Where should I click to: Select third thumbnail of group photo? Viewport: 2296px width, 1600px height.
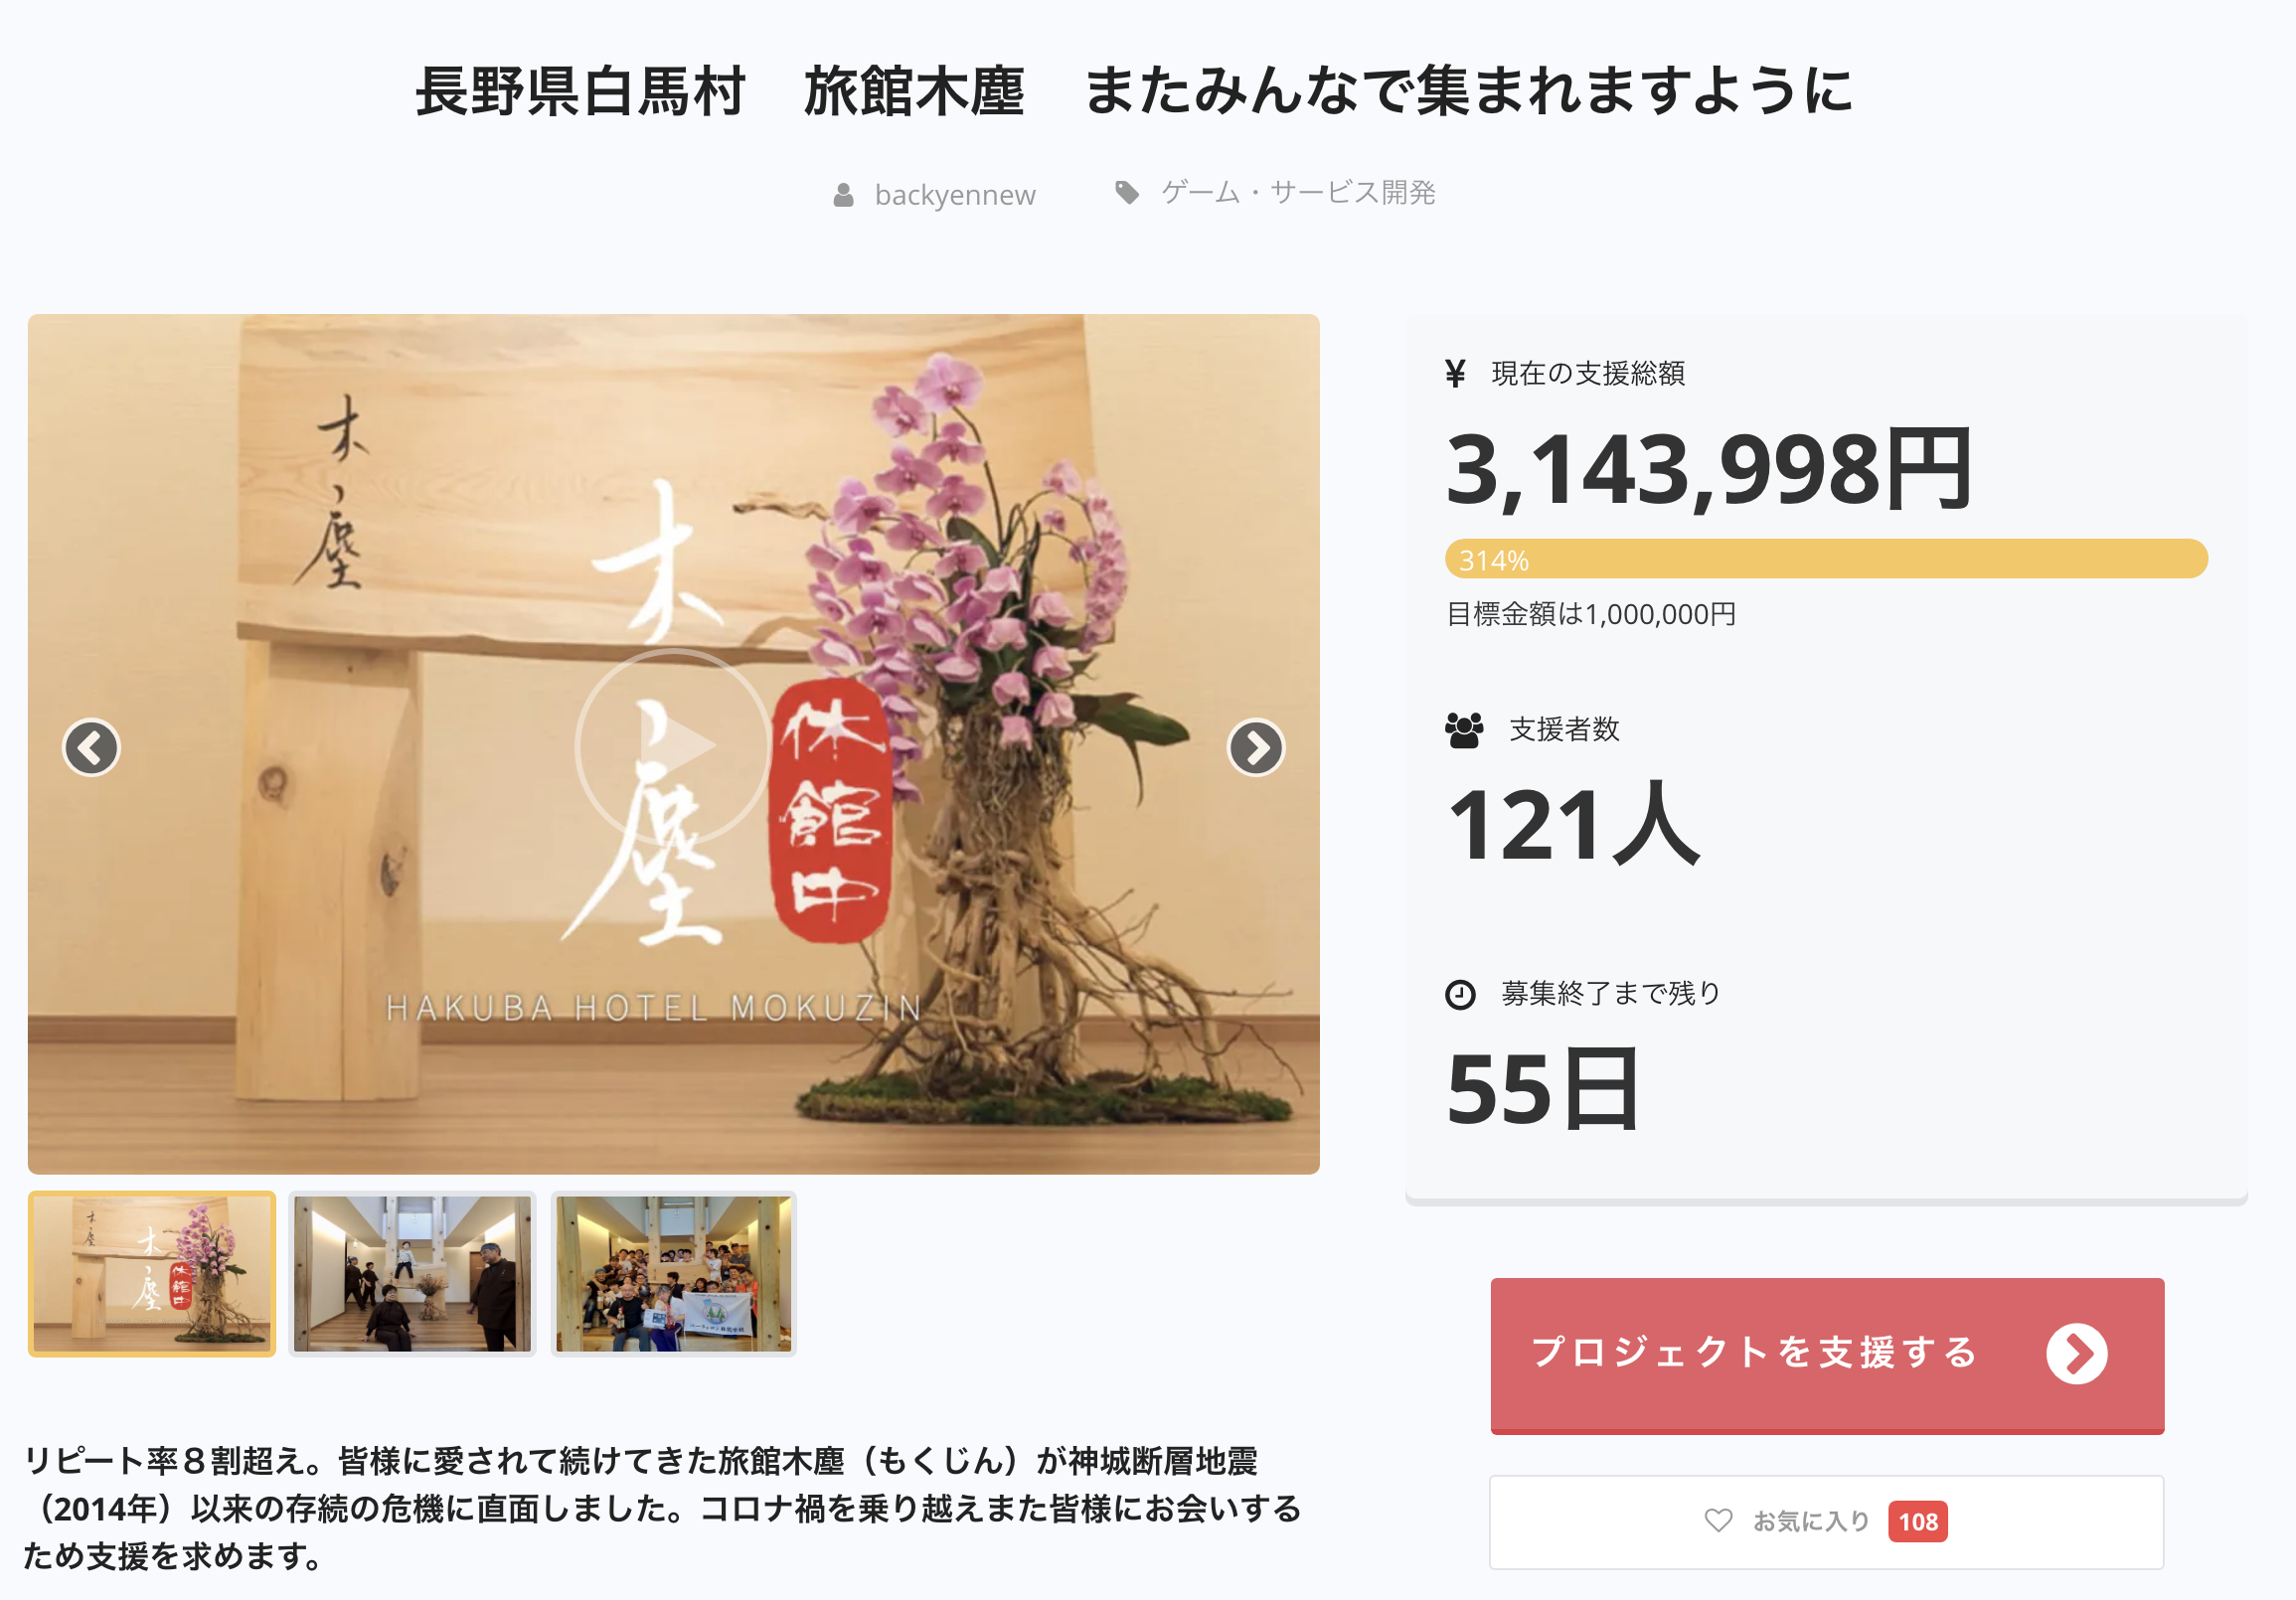[x=673, y=1274]
